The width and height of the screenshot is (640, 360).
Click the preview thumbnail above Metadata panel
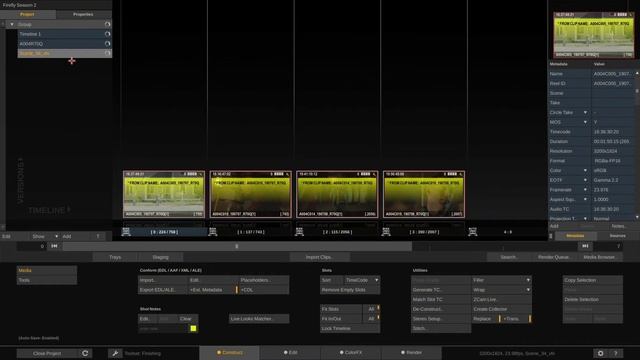coord(594,35)
